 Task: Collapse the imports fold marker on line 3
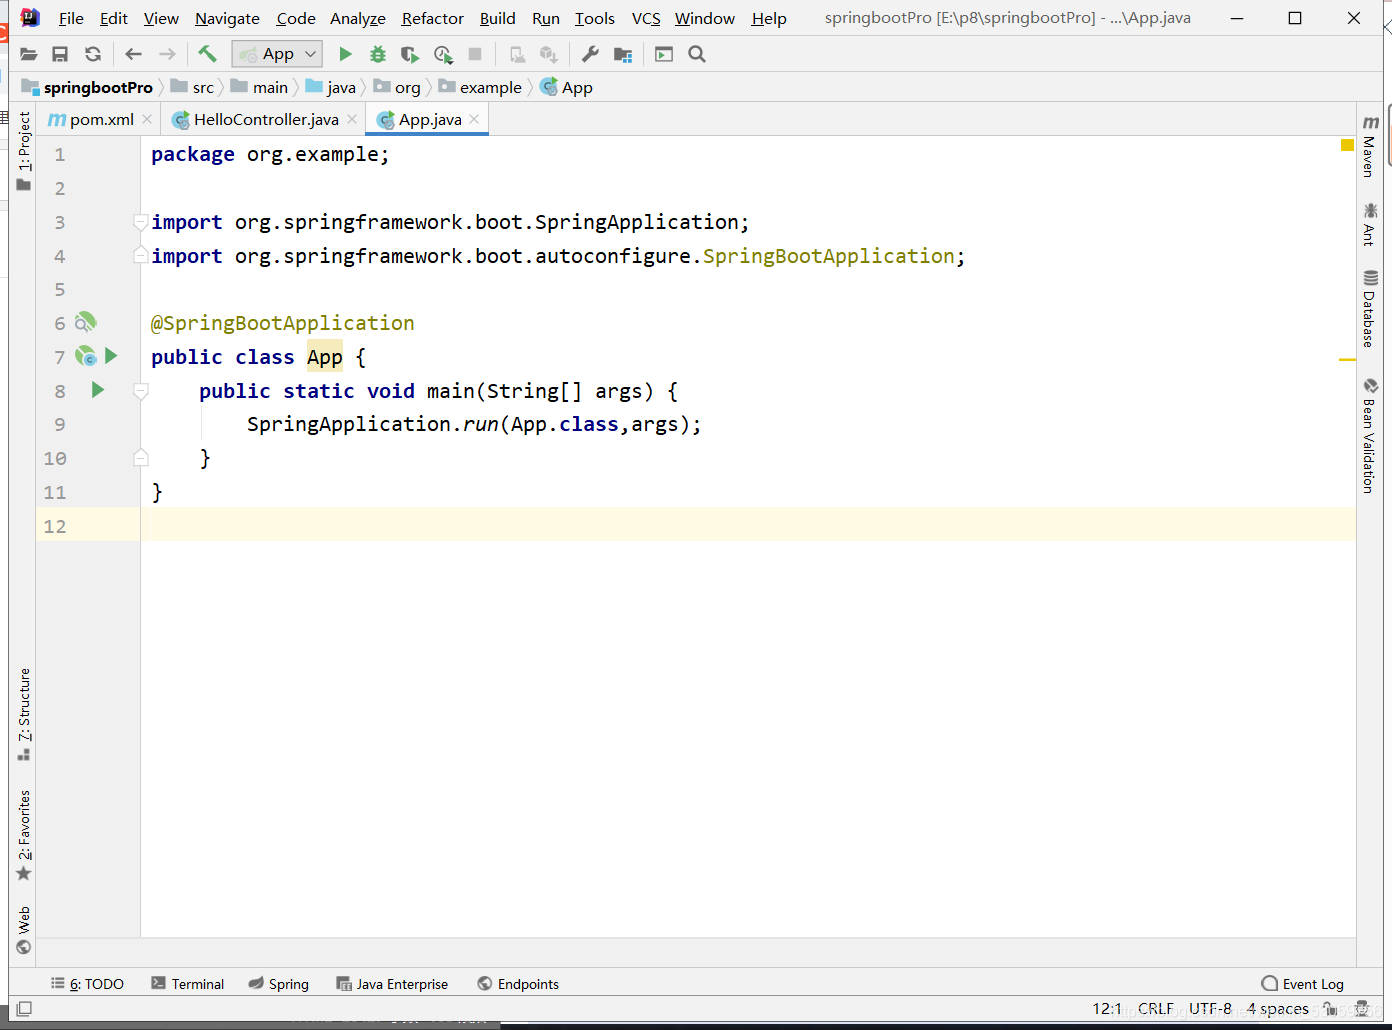[x=141, y=222]
